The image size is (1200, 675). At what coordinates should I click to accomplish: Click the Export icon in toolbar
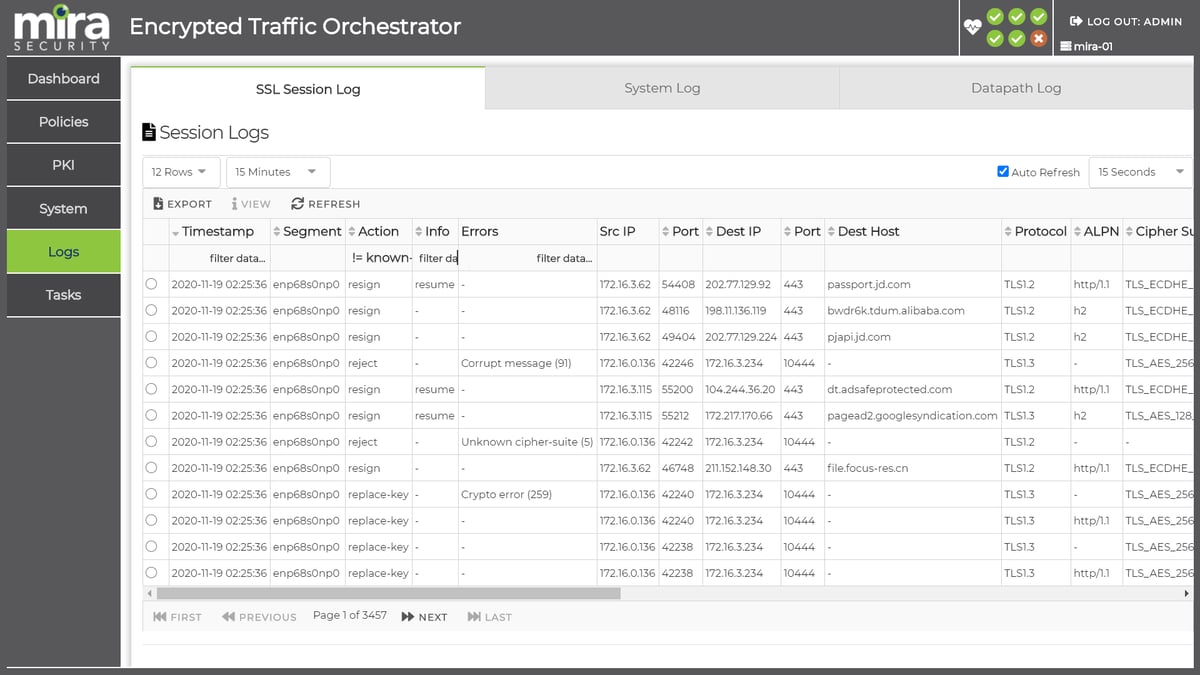tap(158, 203)
